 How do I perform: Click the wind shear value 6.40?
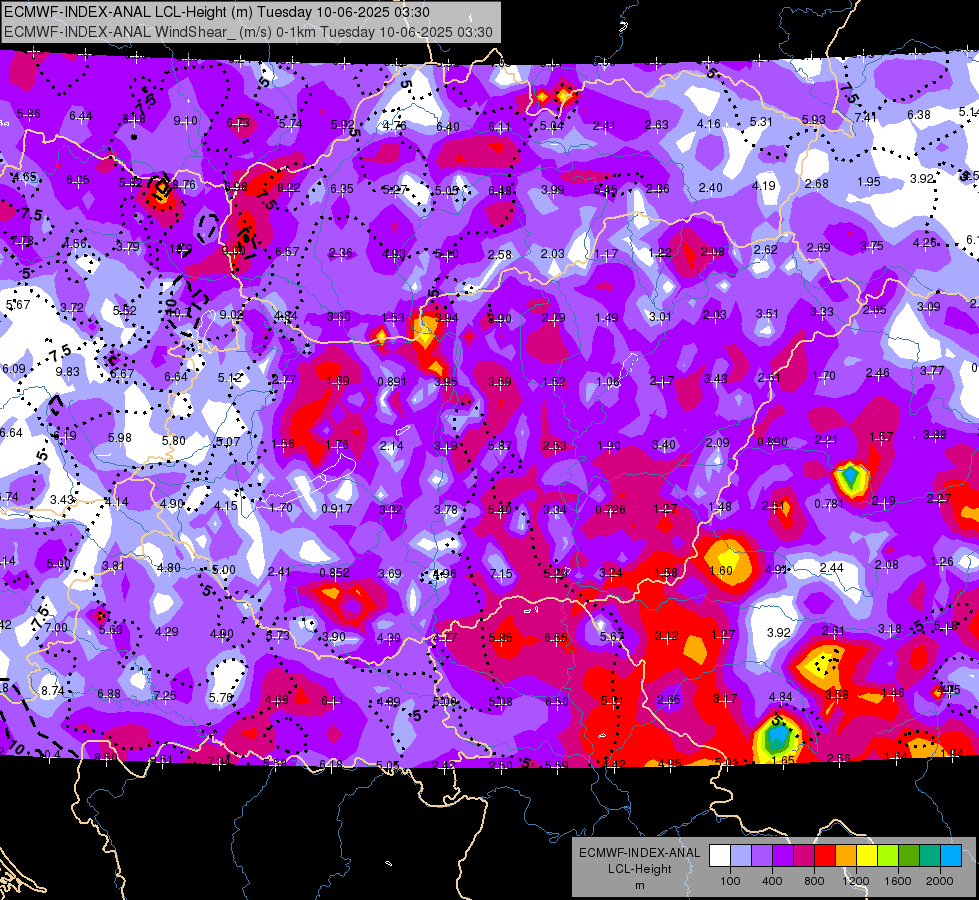click(x=448, y=127)
